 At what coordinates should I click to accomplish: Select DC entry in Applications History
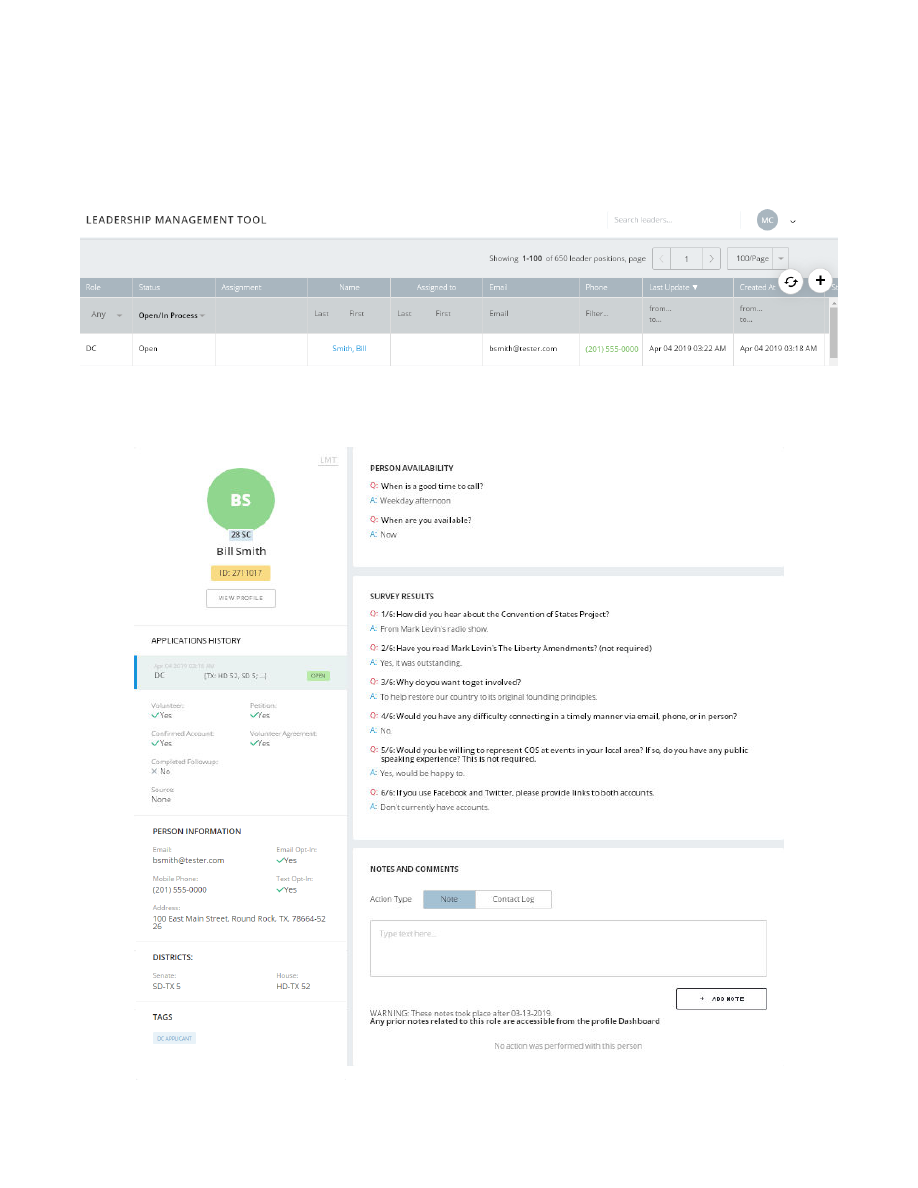click(x=240, y=674)
